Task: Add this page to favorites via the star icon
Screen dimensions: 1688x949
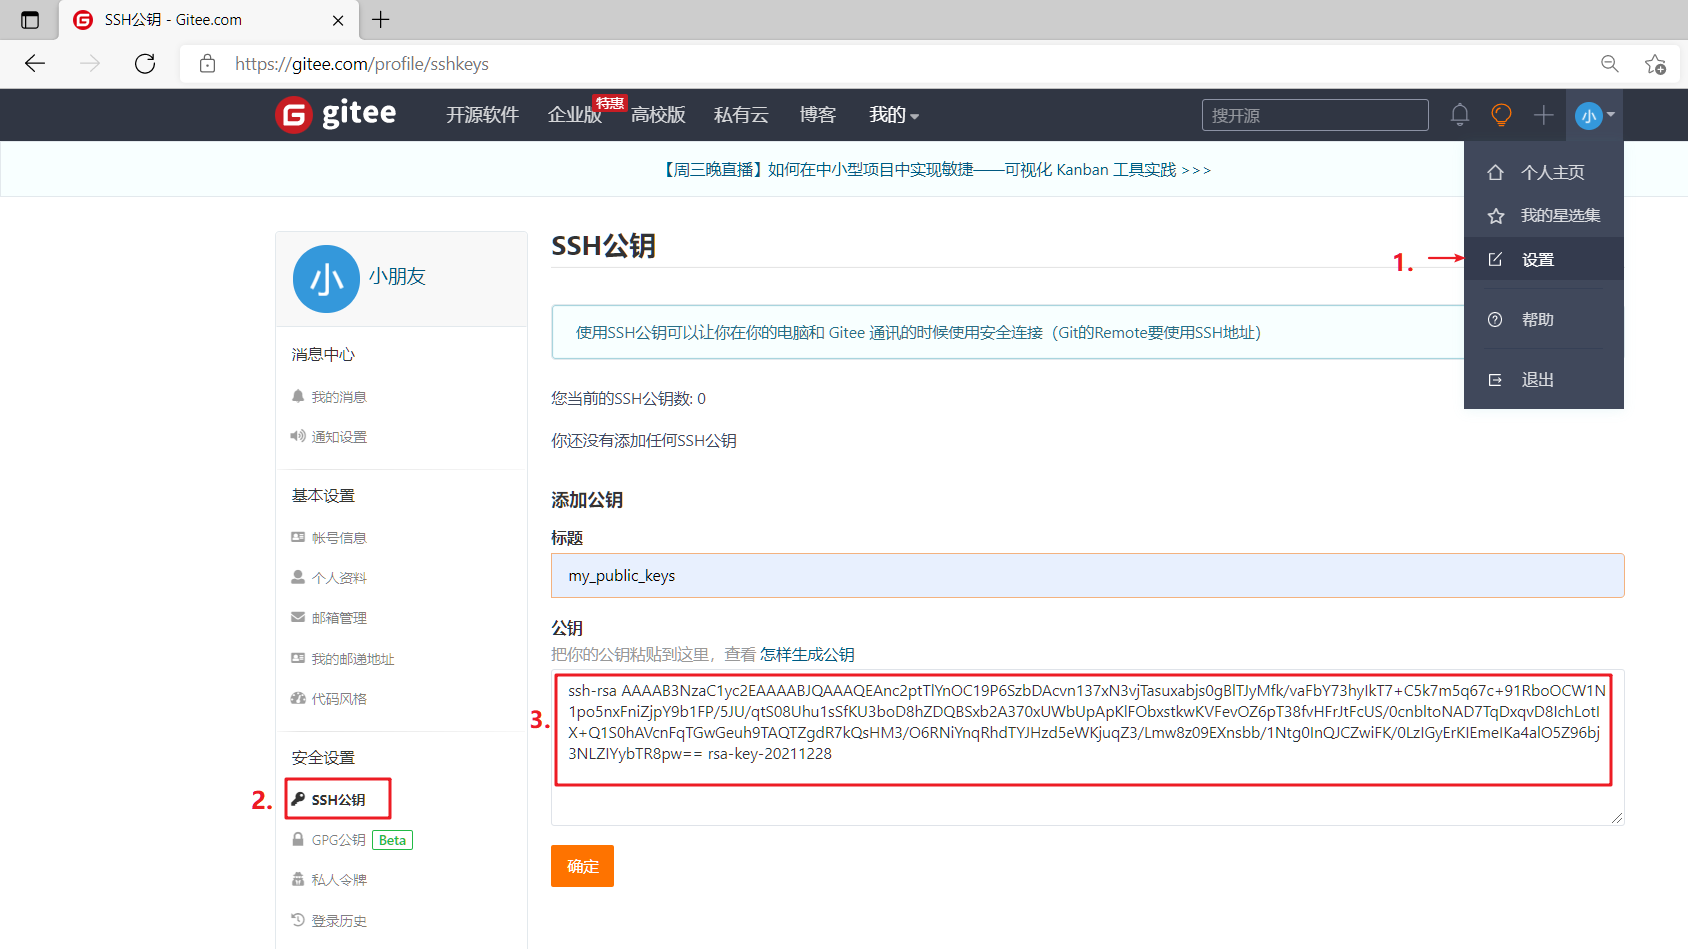Action: [x=1656, y=63]
